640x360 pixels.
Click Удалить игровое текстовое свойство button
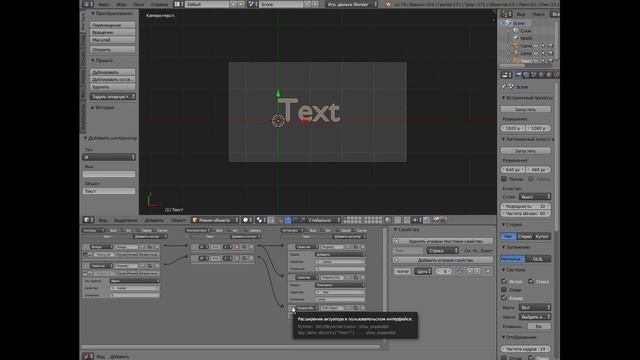(x=442, y=241)
